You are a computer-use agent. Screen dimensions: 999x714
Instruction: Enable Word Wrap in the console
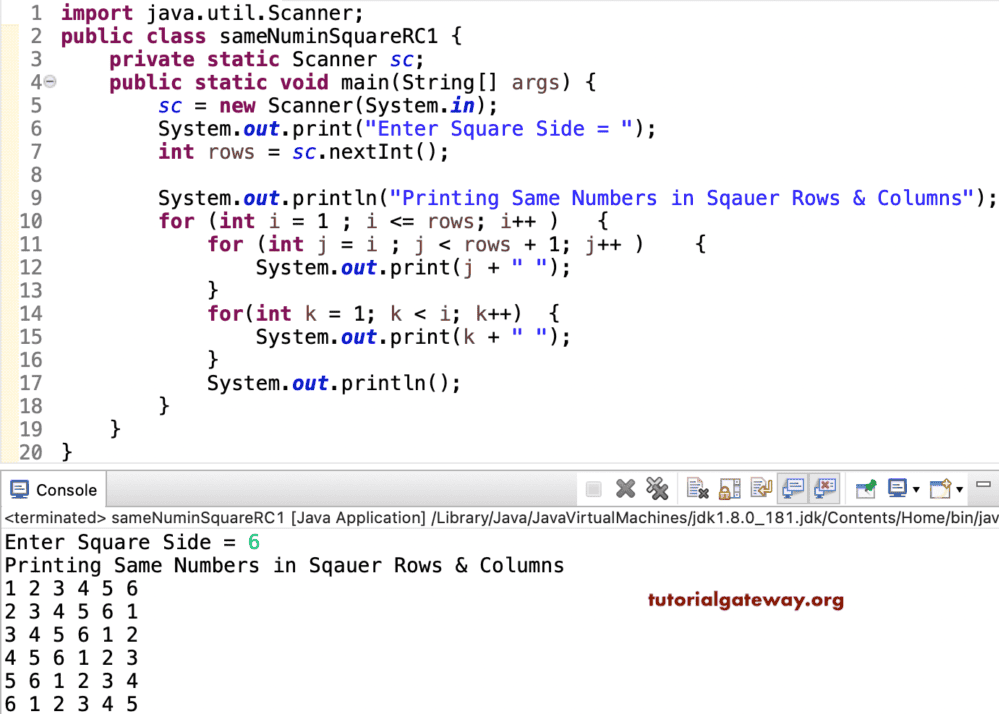(x=761, y=488)
